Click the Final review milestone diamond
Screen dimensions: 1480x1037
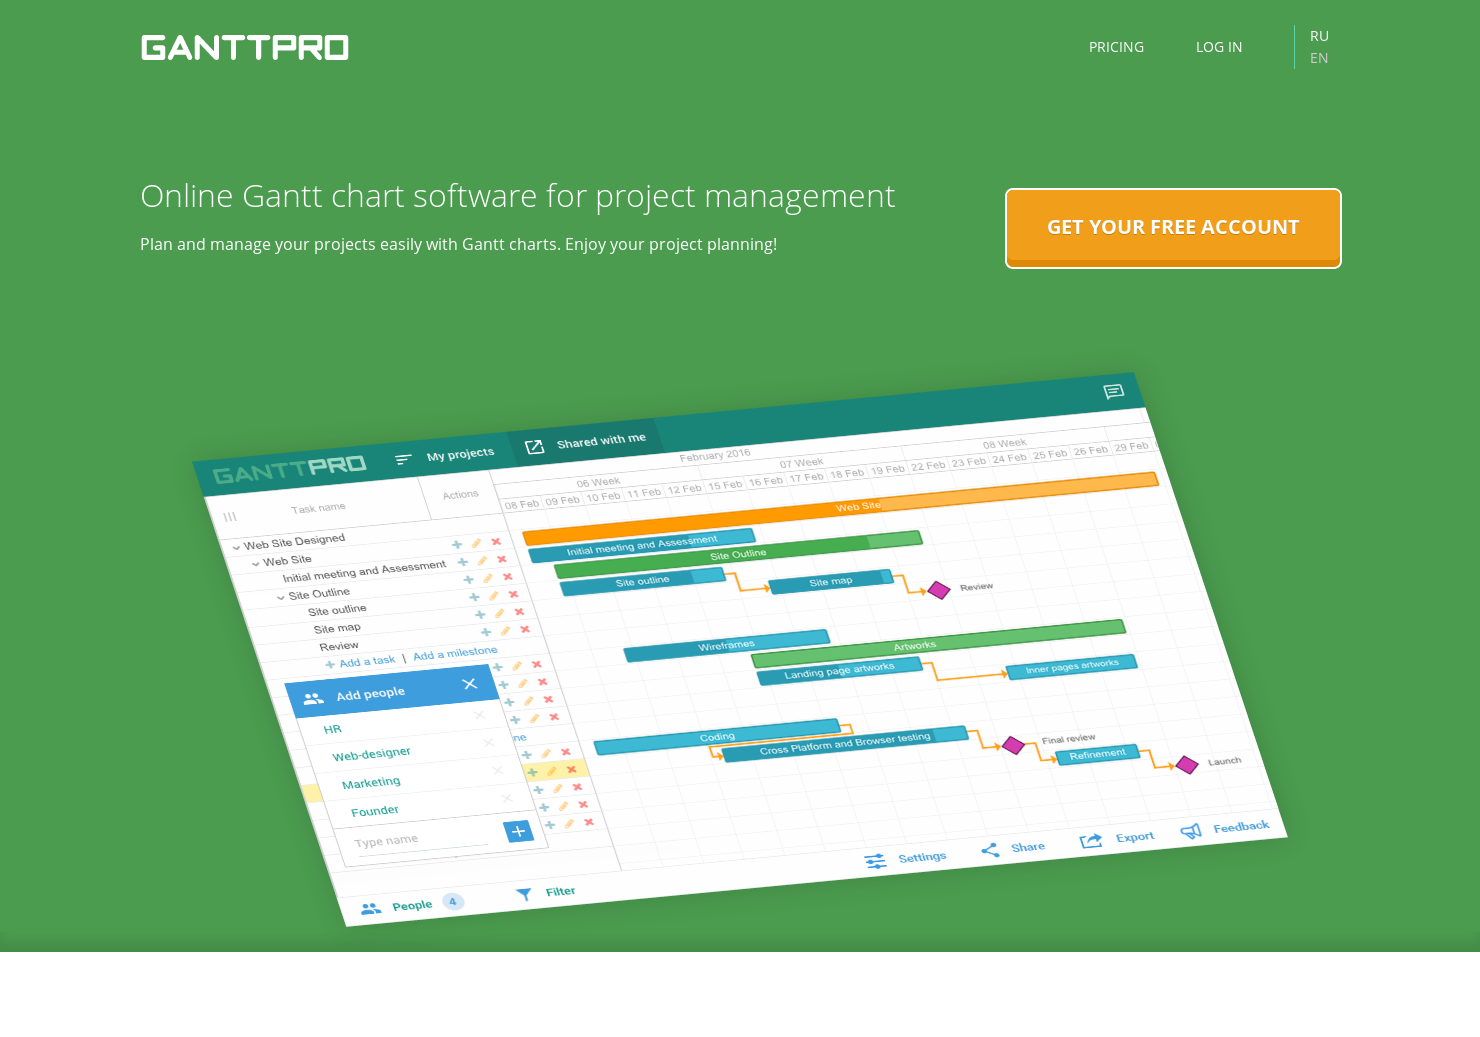(1013, 745)
